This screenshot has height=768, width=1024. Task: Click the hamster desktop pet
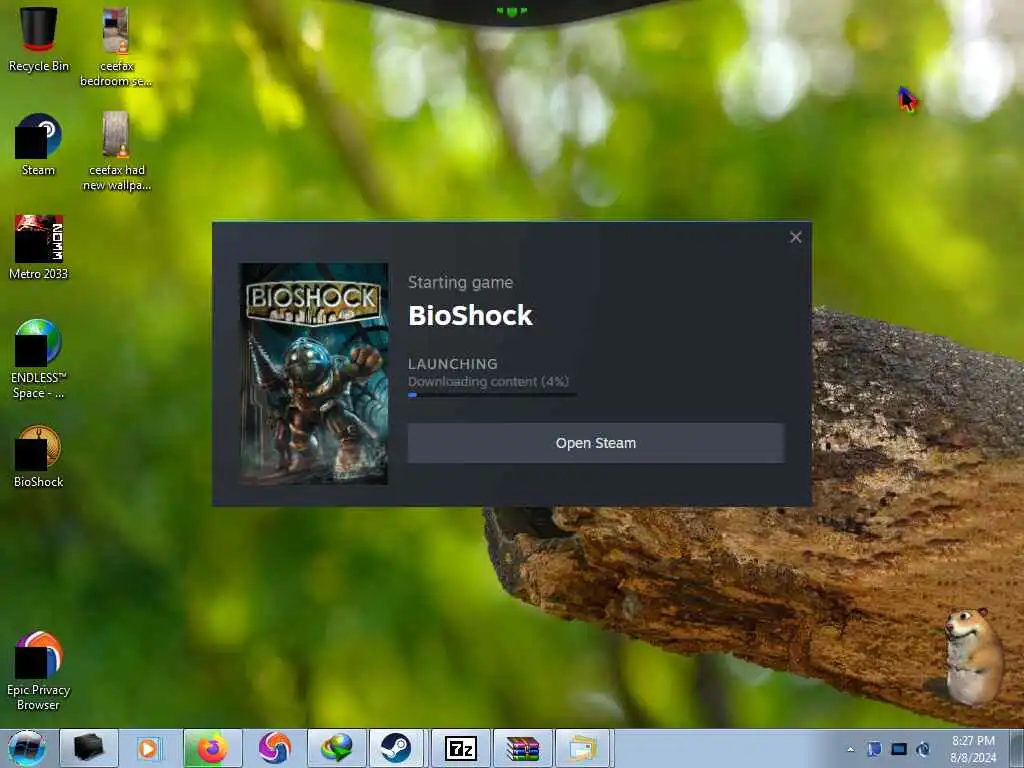point(973,656)
